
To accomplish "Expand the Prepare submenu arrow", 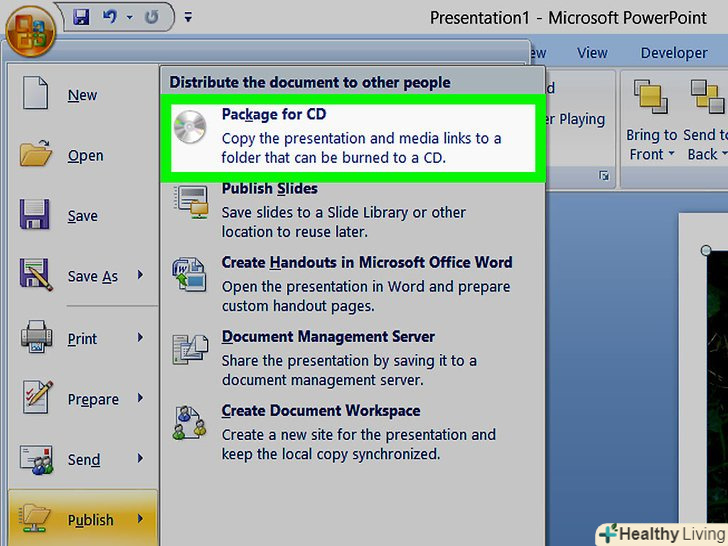I will coord(140,398).
